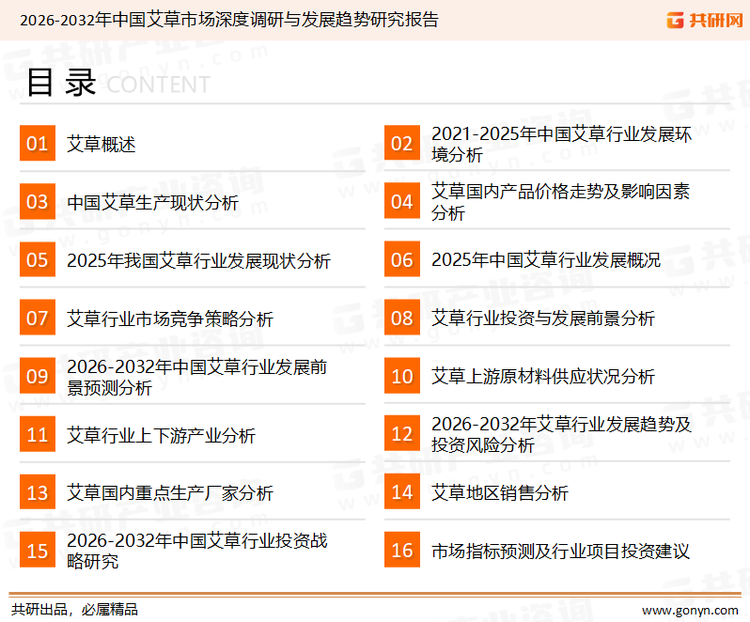Visit the www.gonyn.com link
750x622 pixels.
(x=690, y=611)
